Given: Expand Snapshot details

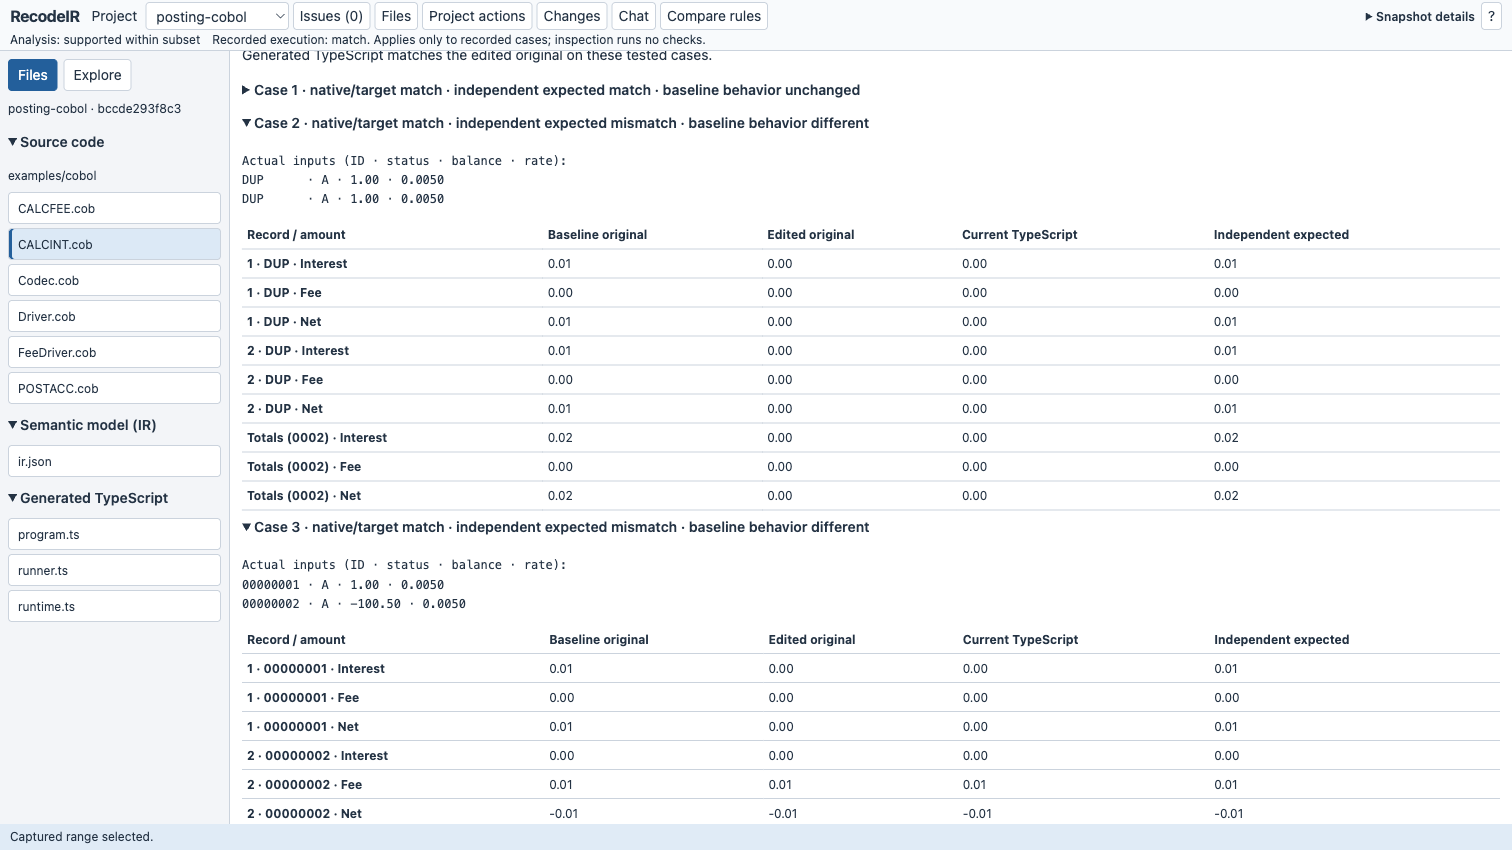Looking at the screenshot, I should 1420,17.
